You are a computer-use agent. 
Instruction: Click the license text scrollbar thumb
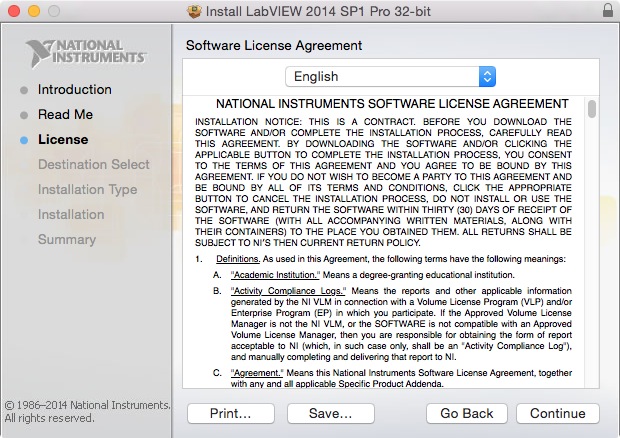tap(592, 109)
